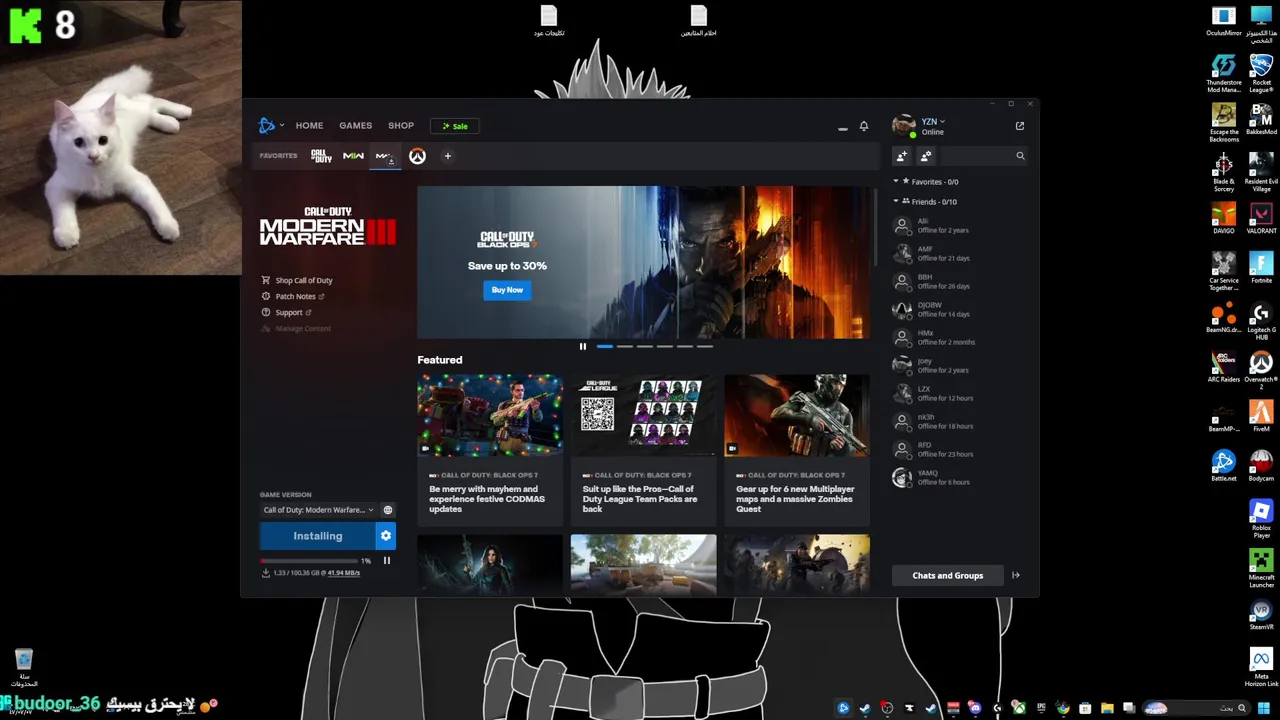Open the Game Version dropdown
The image size is (1280, 720).
[318, 510]
